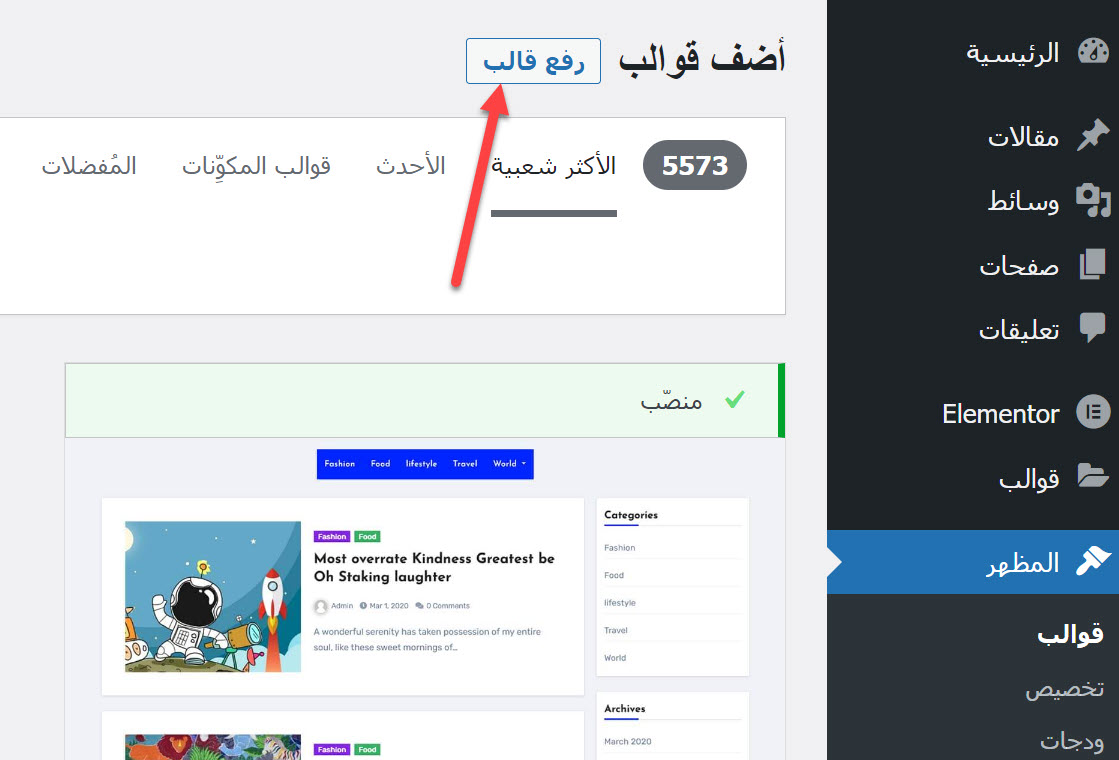Click the World dropdown in theme preview
1119x760 pixels.
(509, 464)
